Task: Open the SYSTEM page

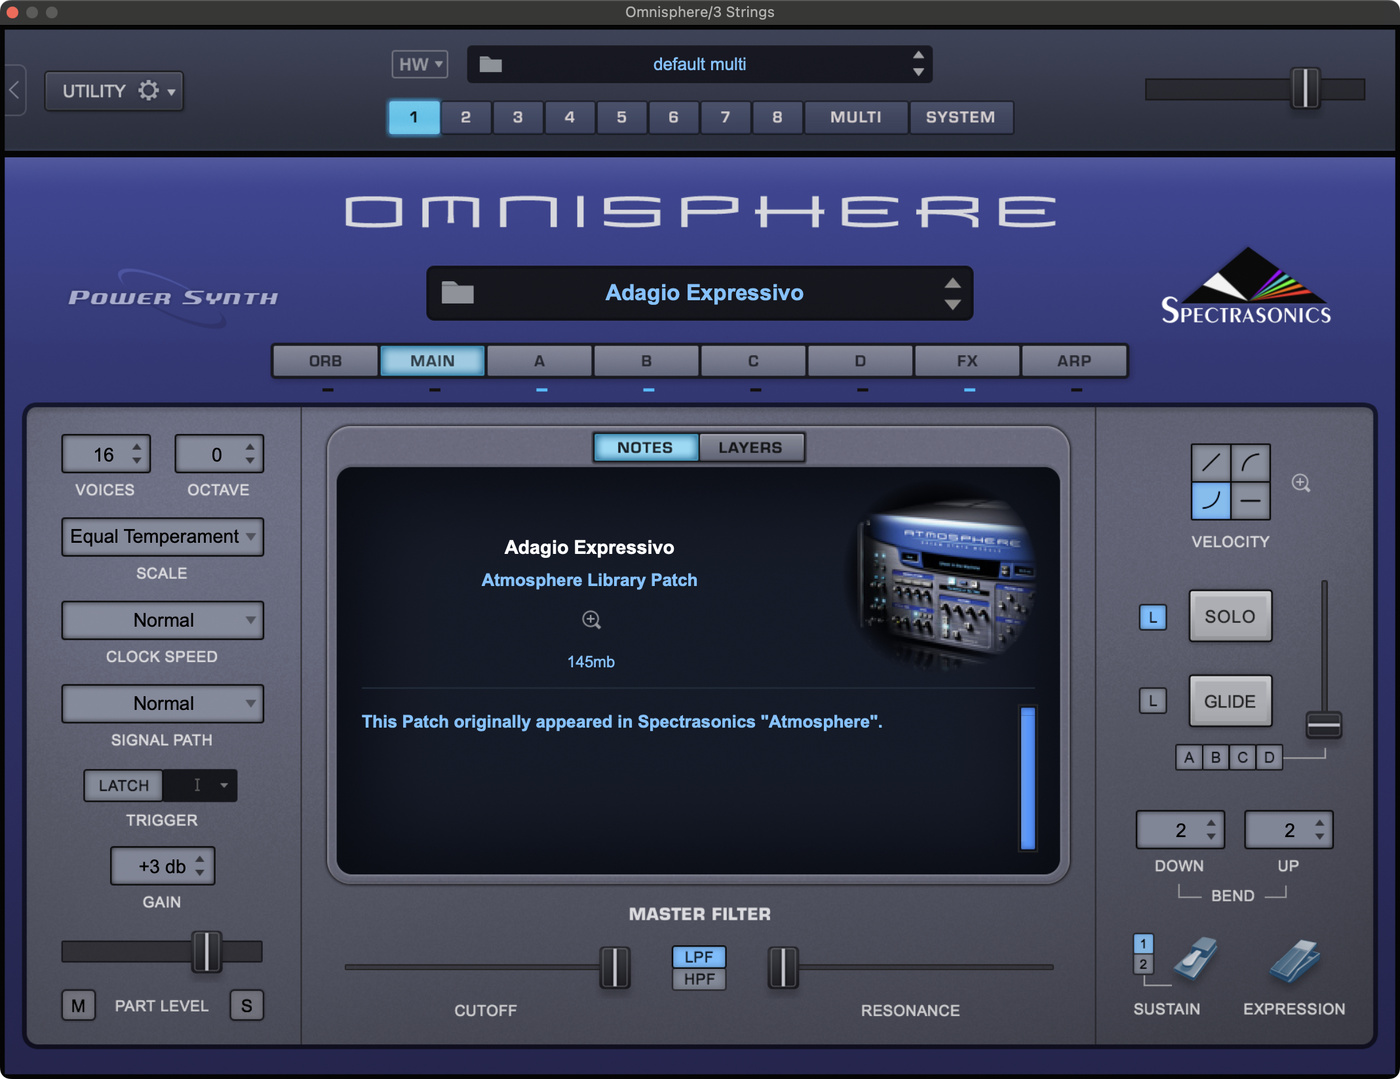Action: (x=960, y=117)
